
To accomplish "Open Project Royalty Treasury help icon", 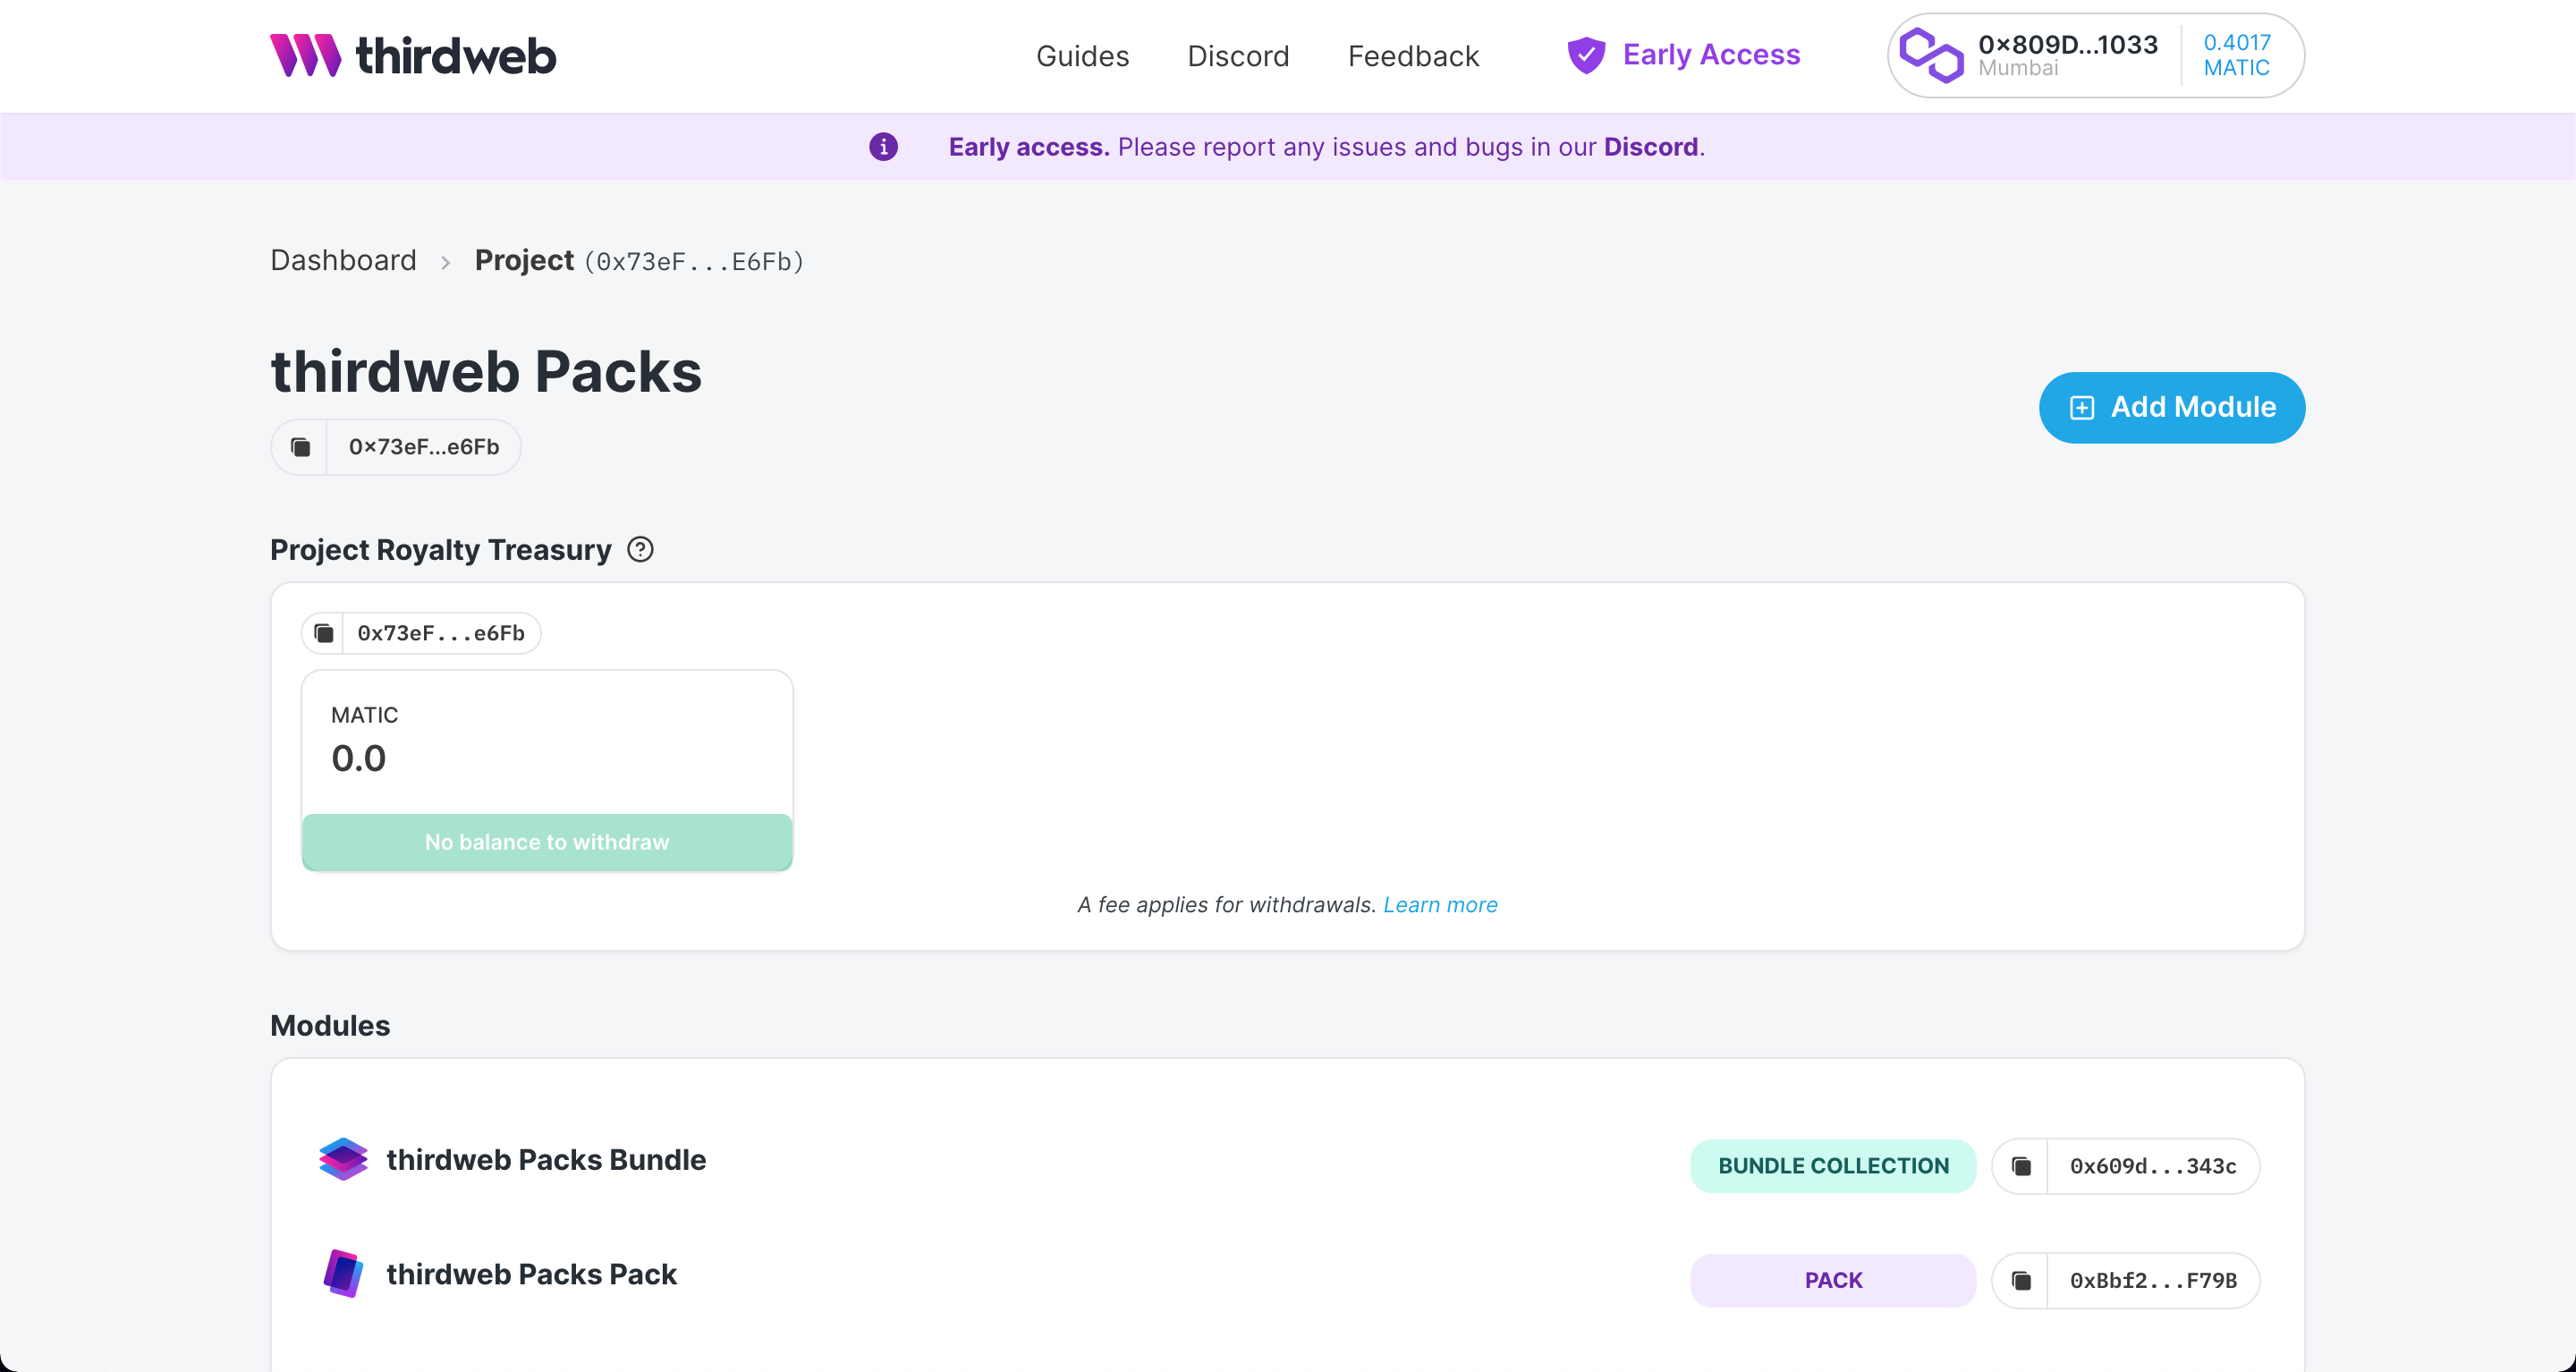I will [x=640, y=549].
